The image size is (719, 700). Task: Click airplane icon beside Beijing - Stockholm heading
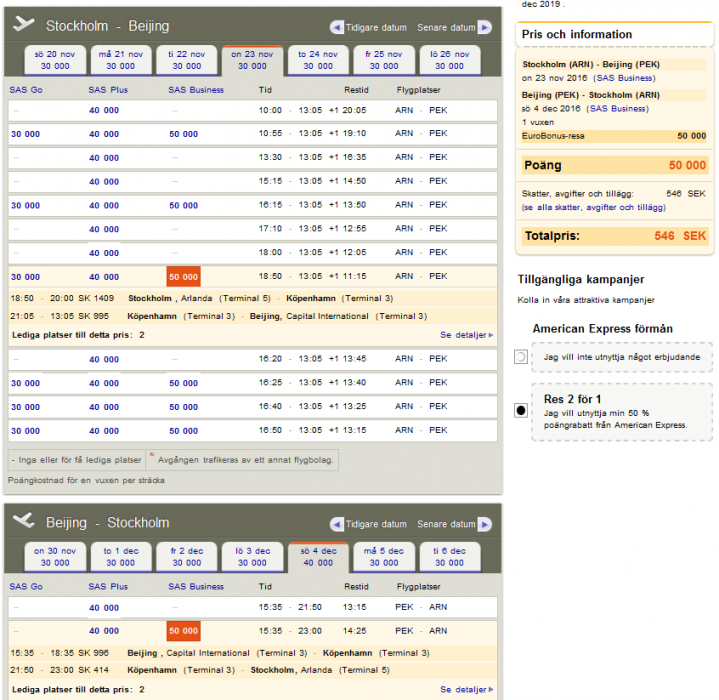tap(24, 522)
